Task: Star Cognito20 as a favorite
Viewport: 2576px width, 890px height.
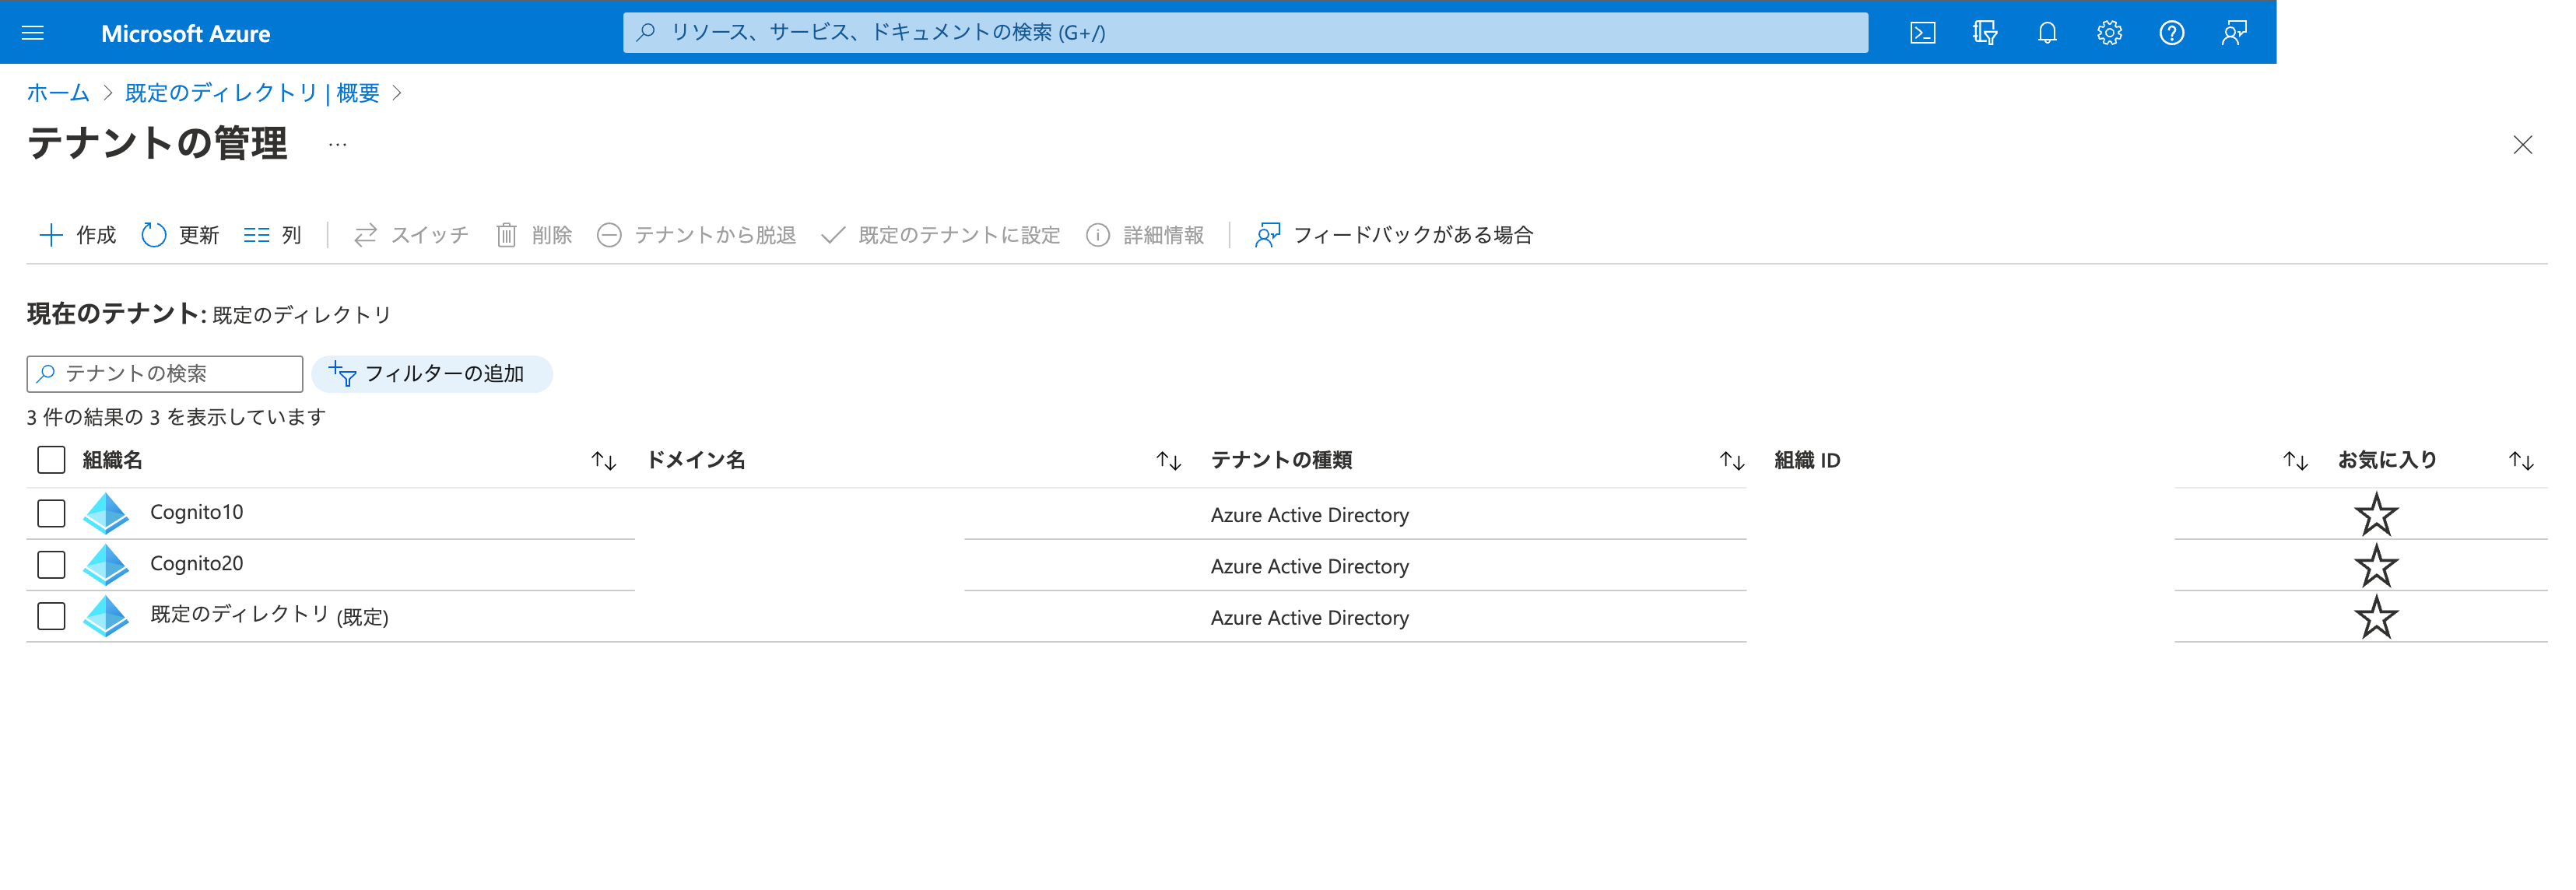Action: tap(2376, 564)
